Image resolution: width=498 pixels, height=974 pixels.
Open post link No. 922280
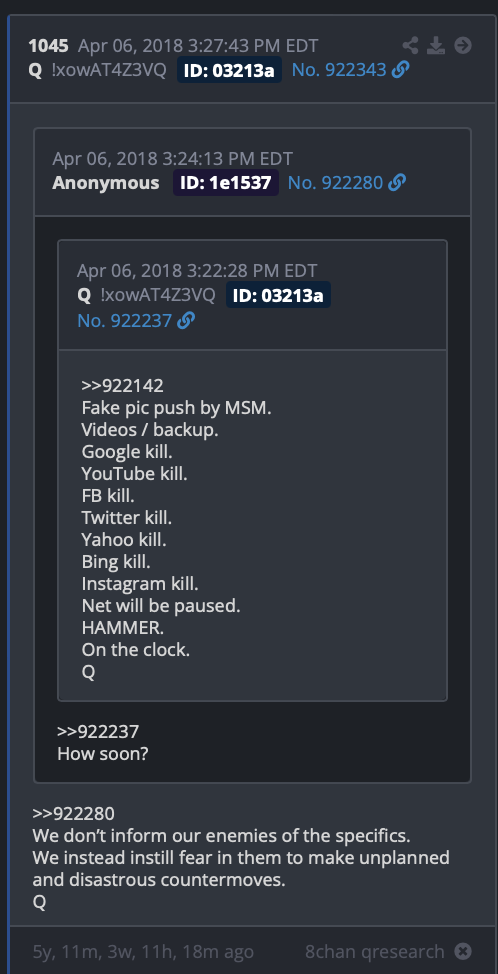[335, 183]
